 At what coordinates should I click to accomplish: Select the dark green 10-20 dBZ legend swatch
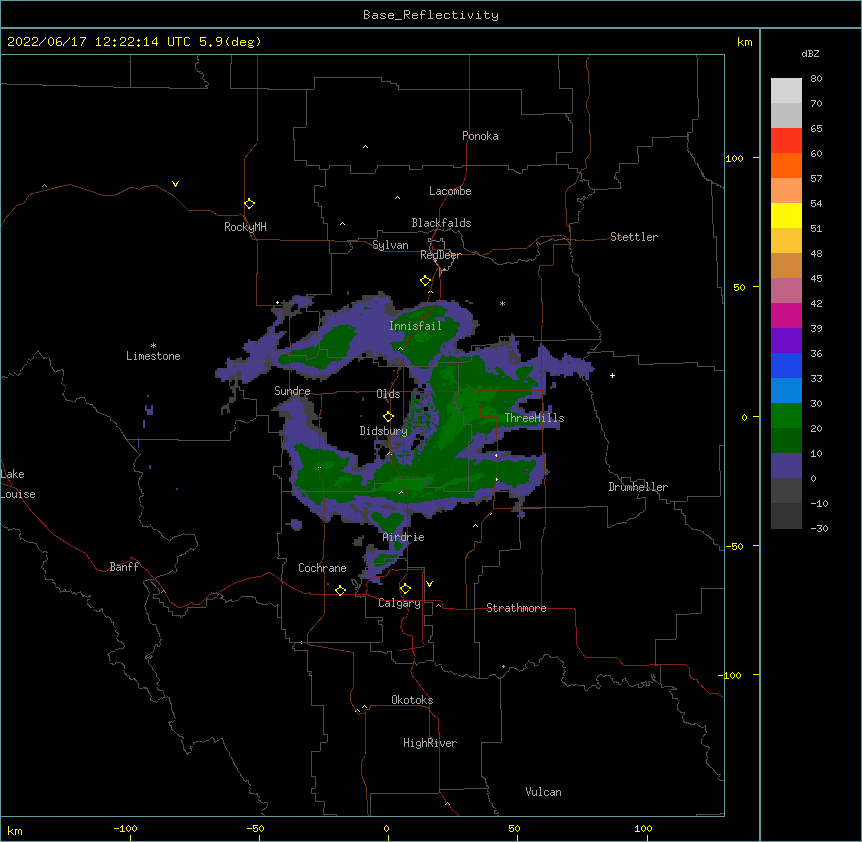[x=786, y=441]
